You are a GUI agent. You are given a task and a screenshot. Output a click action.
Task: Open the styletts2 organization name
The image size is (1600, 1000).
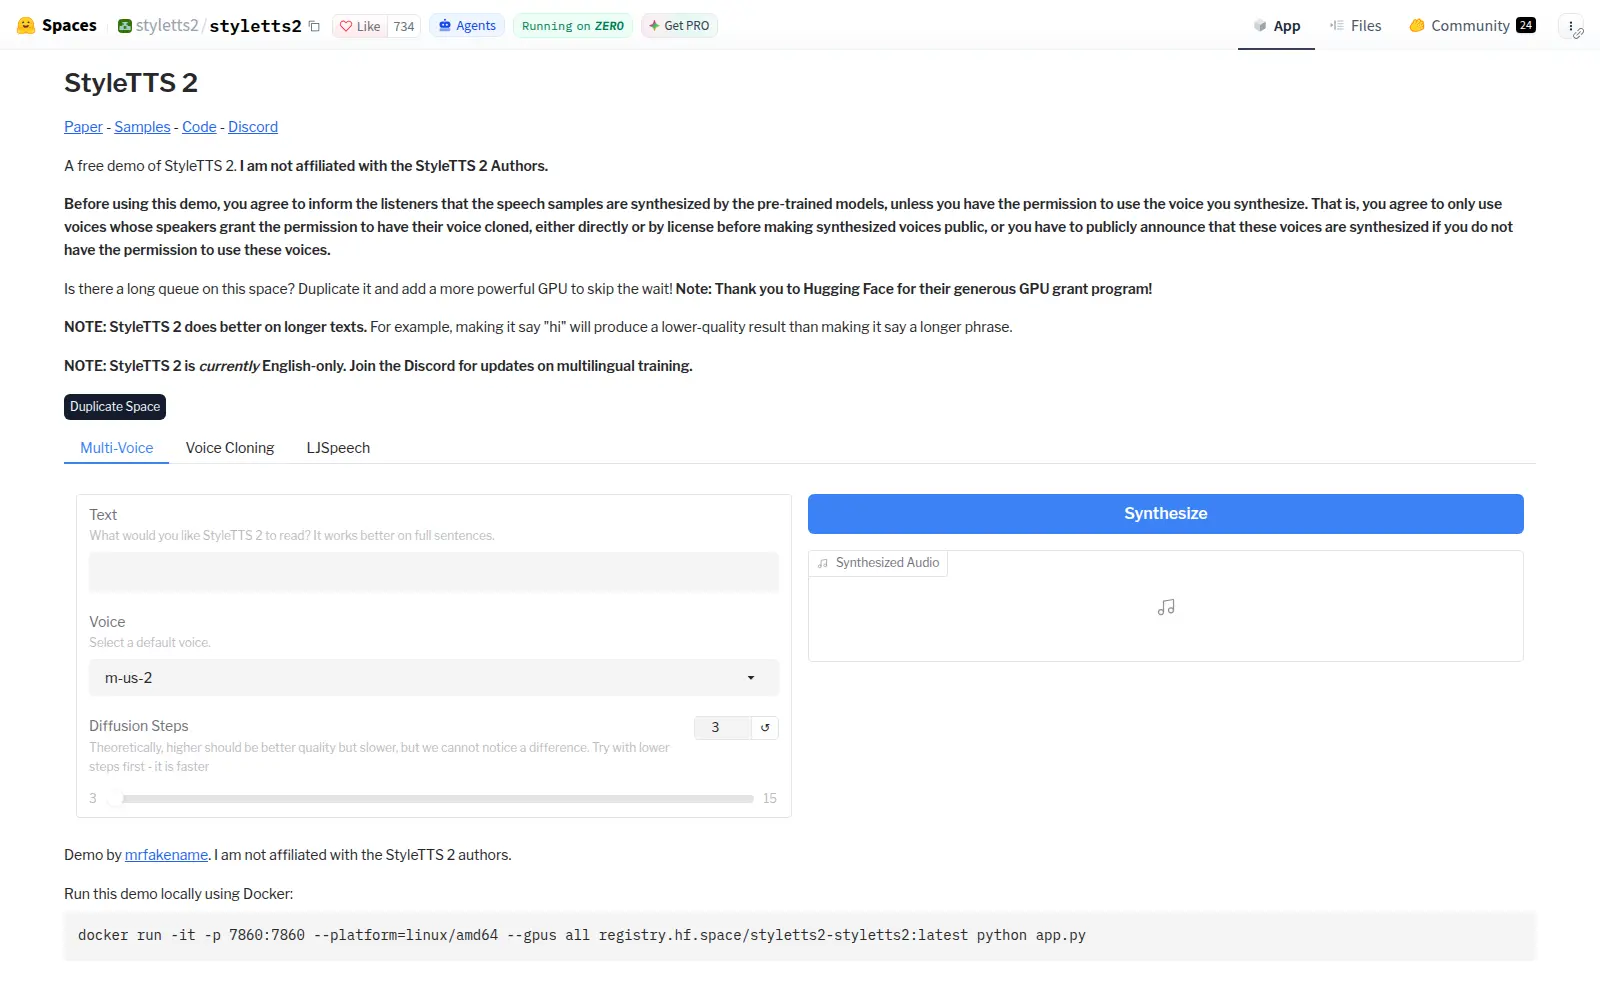167,26
